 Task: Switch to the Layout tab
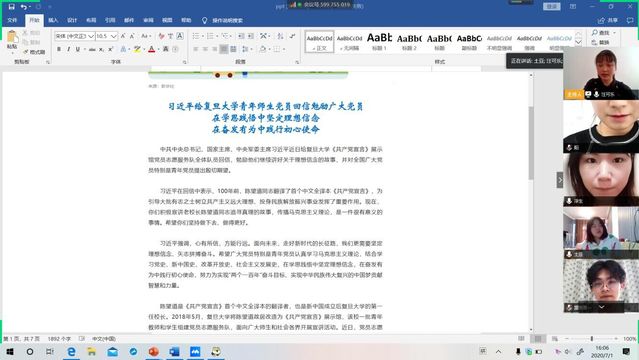91,20
